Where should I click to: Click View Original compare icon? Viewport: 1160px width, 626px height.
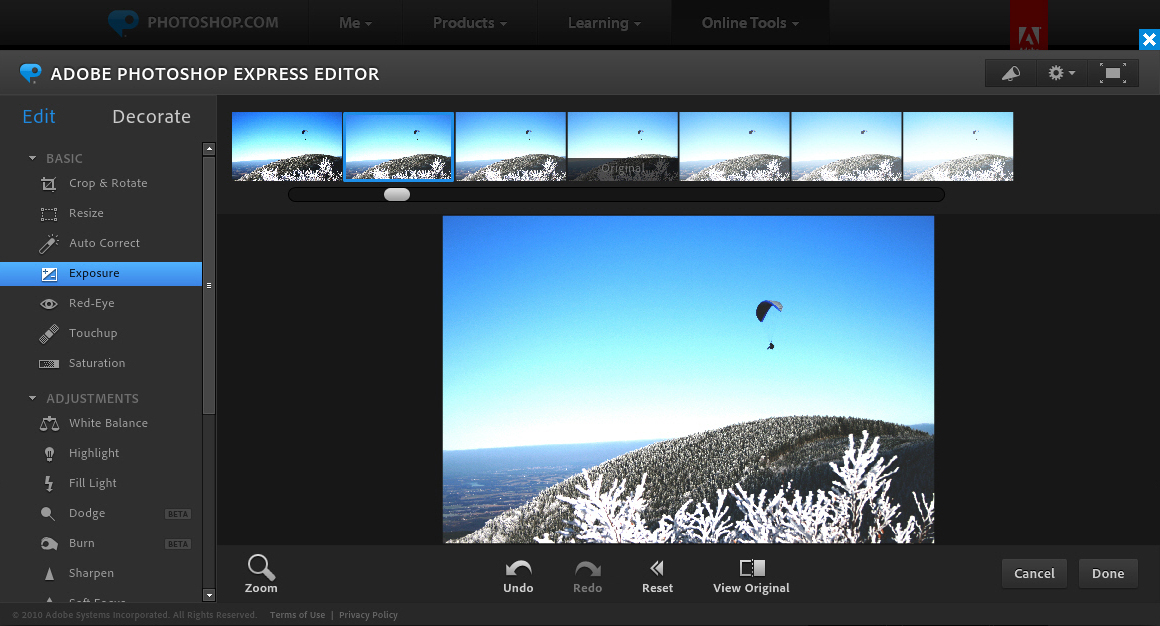point(752,568)
